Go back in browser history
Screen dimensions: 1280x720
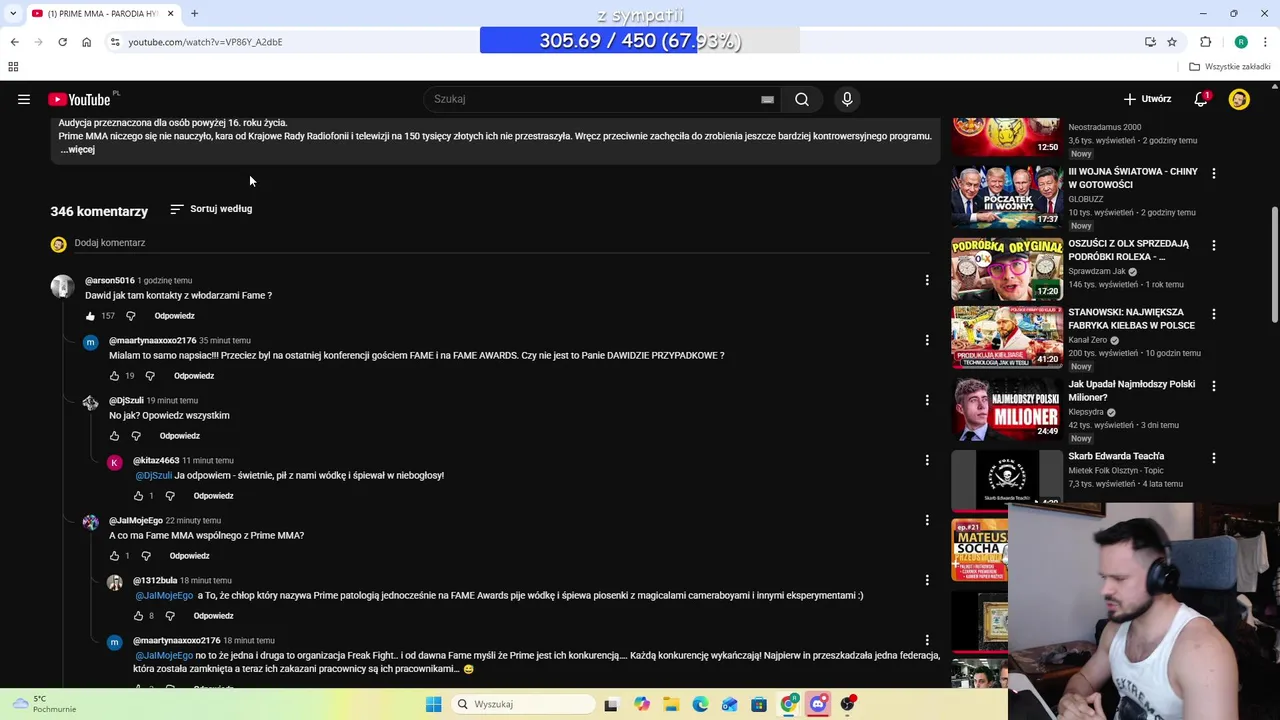click(14, 42)
